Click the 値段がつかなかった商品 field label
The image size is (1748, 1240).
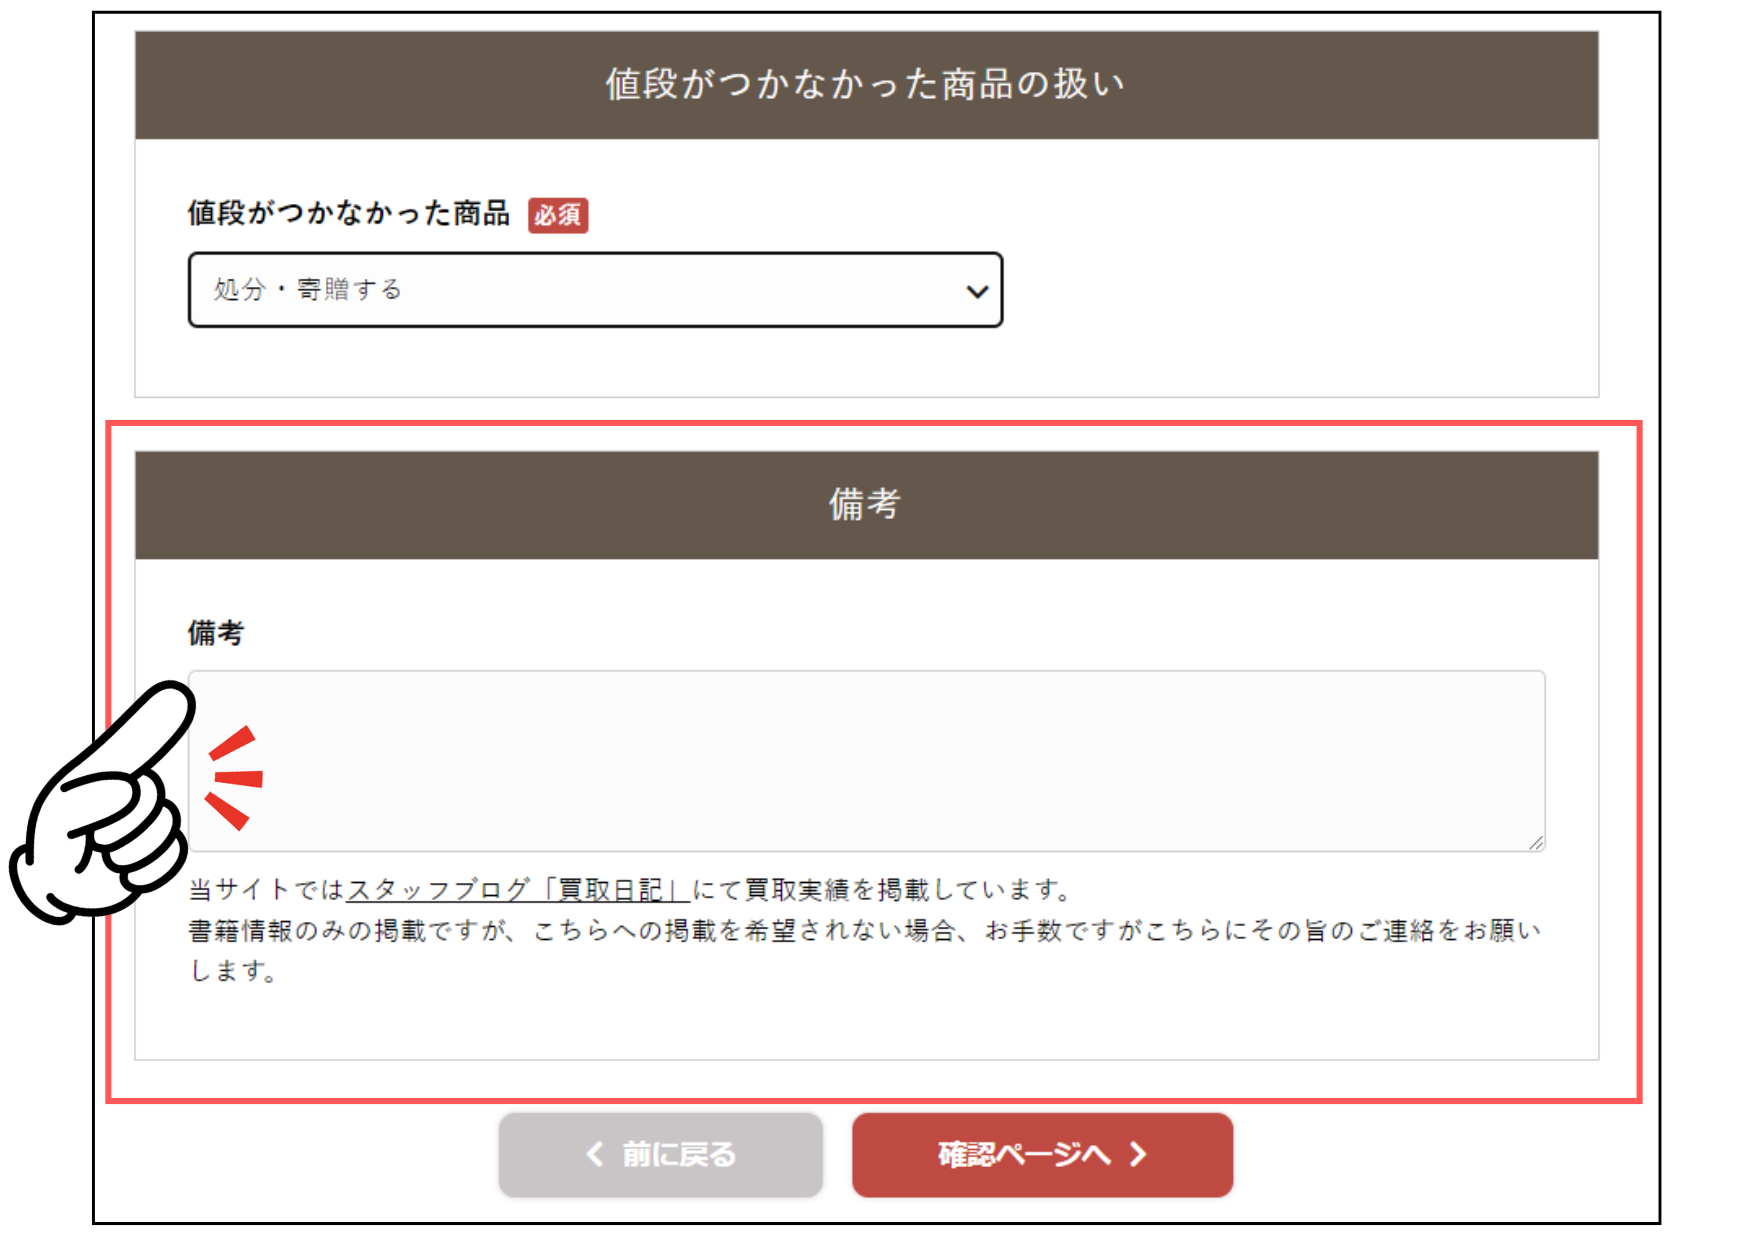tap(348, 213)
